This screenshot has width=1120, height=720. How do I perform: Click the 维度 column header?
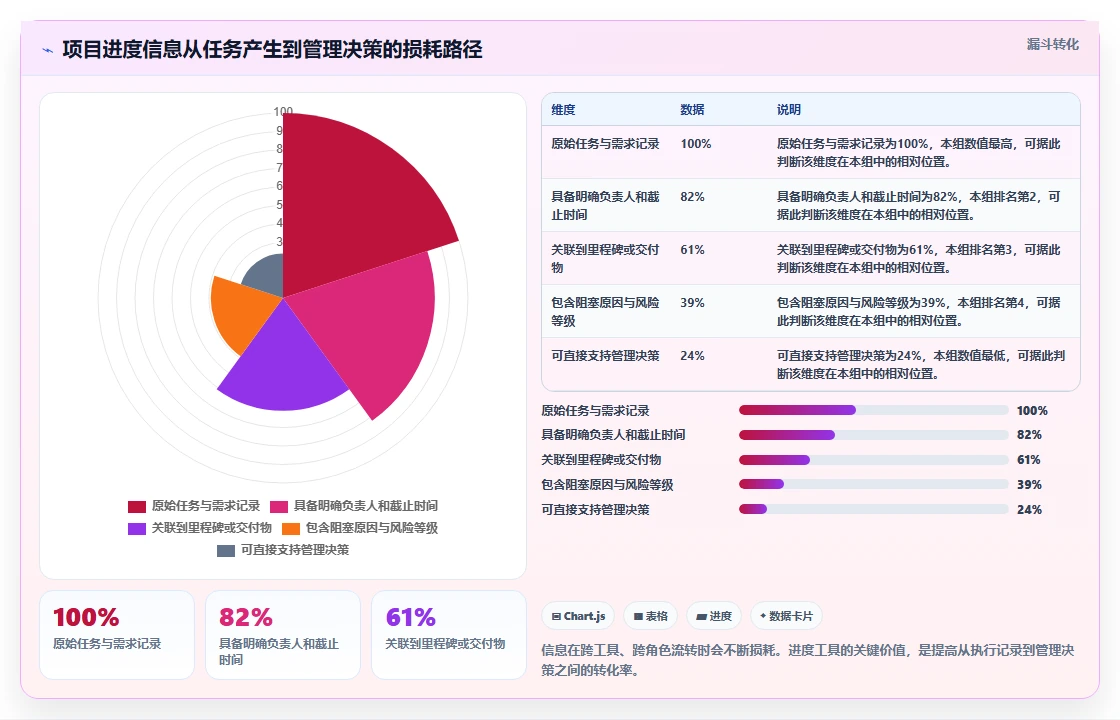(563, 110)
